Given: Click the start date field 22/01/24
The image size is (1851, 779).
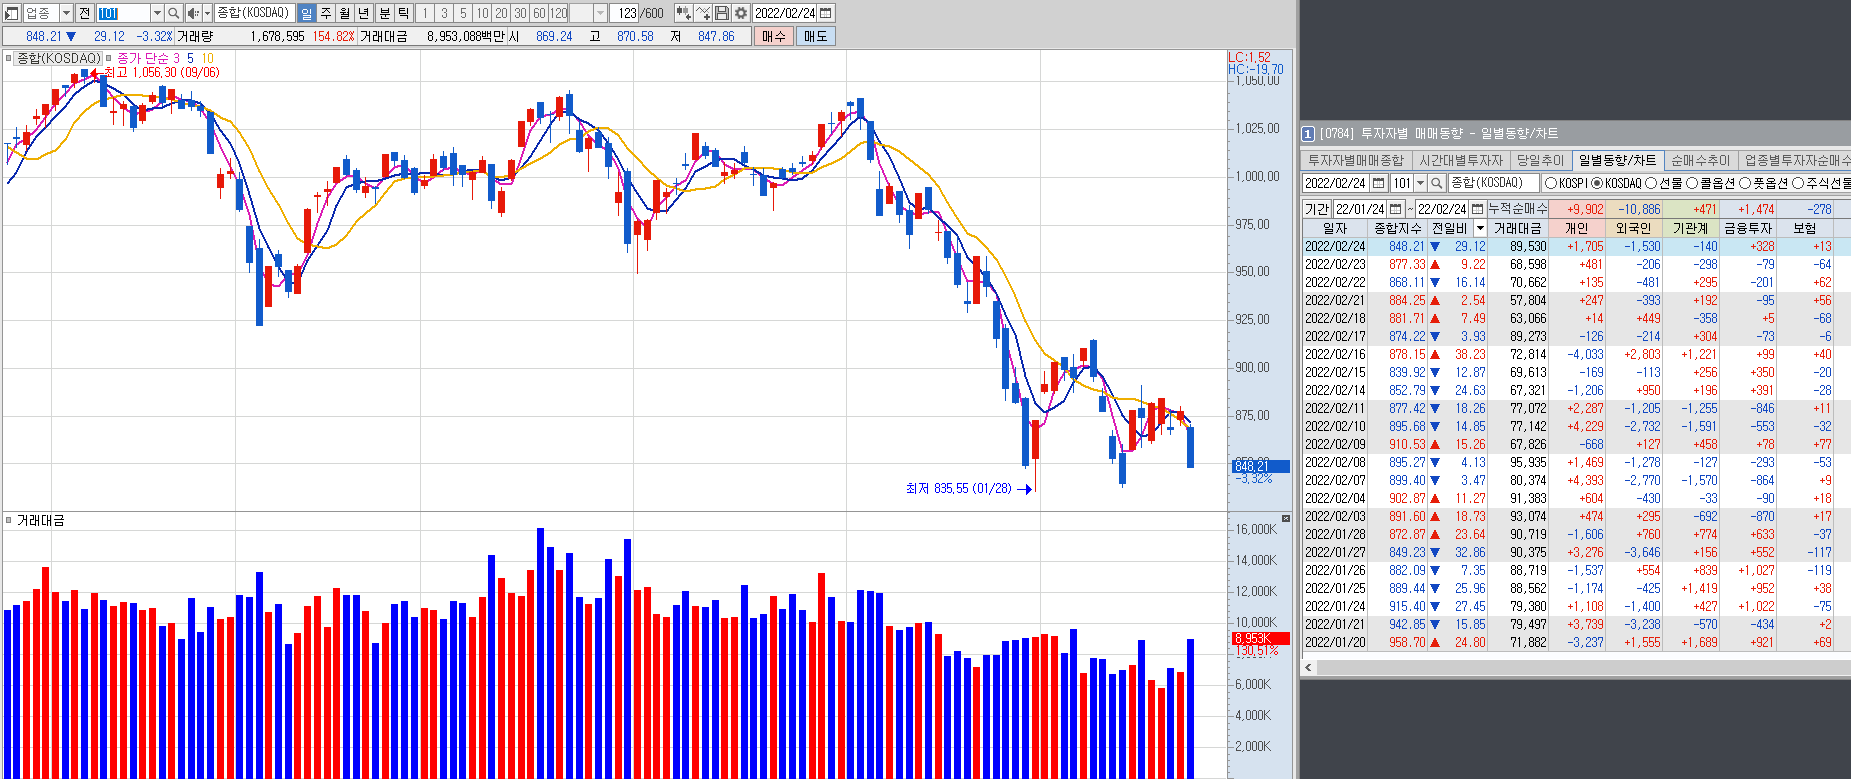Looking at the screenshot, I should pos(1359,209).
